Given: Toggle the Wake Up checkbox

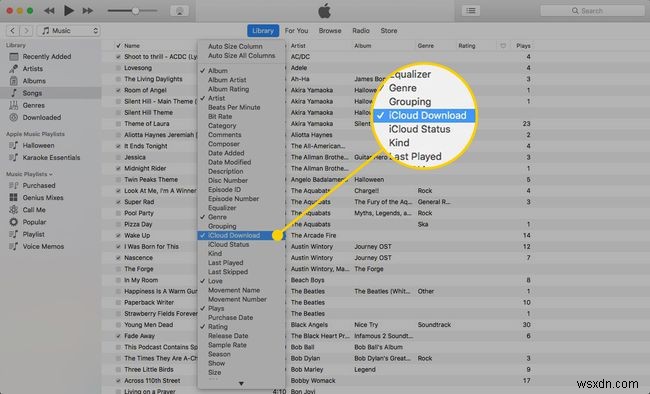Looking at the screenshot, I should coord(118,236).
